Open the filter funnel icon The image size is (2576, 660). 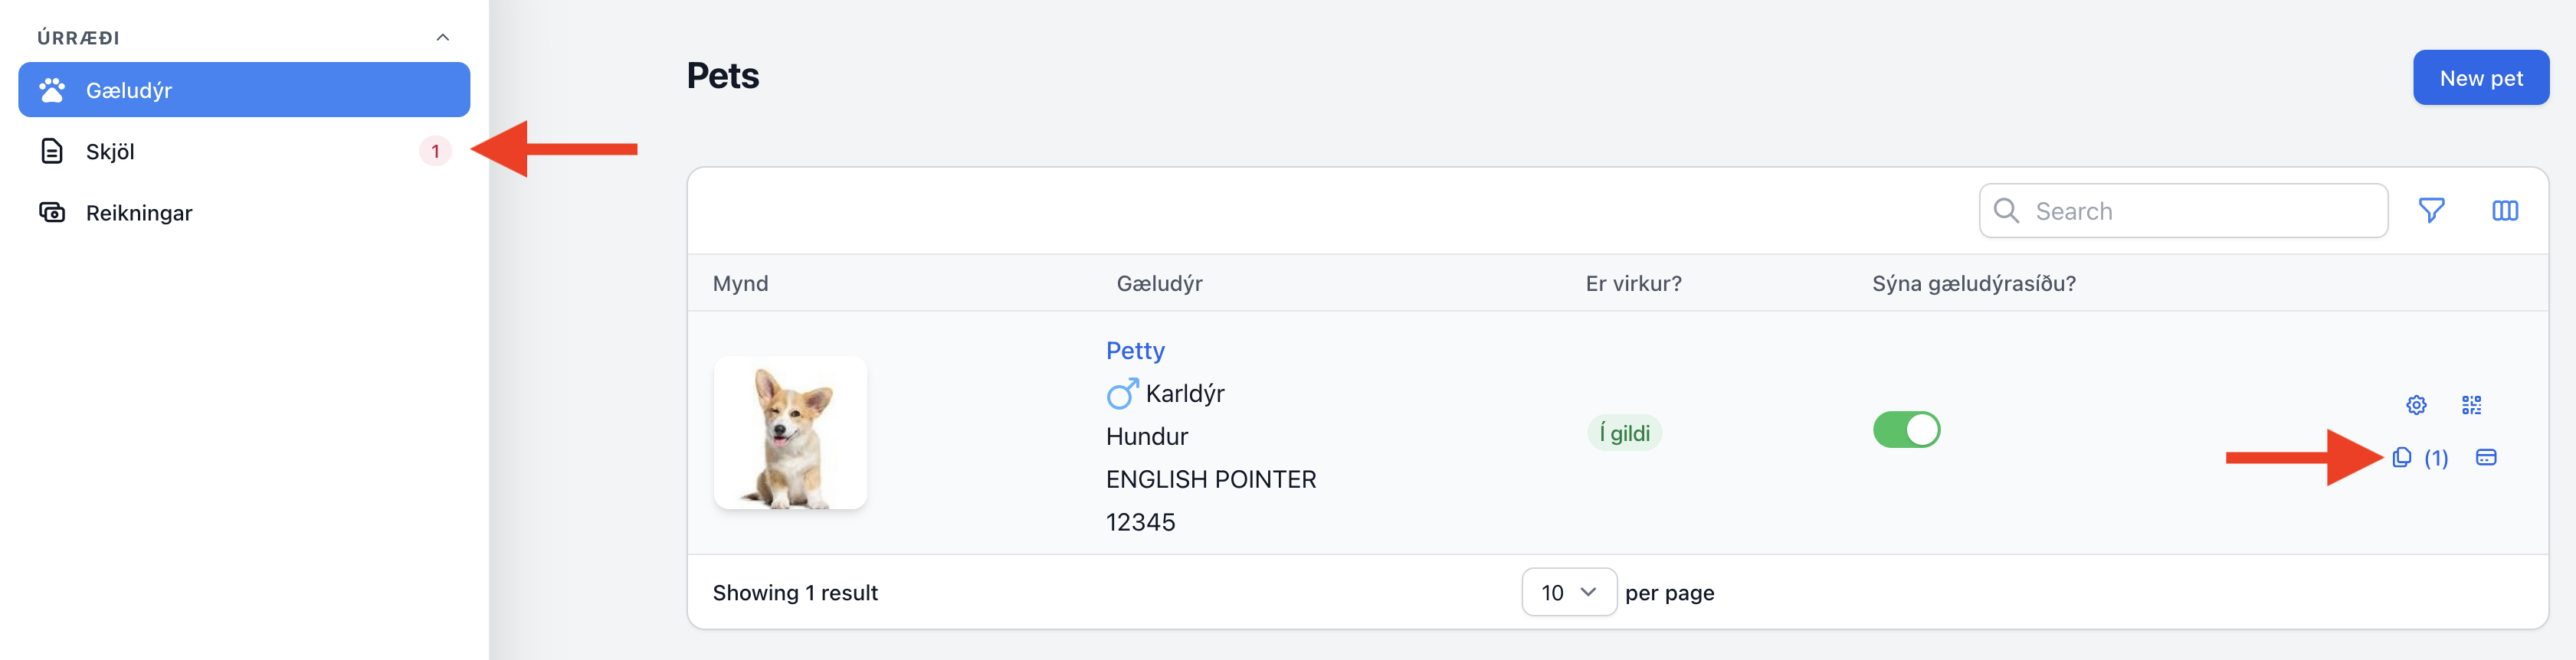2431,210
